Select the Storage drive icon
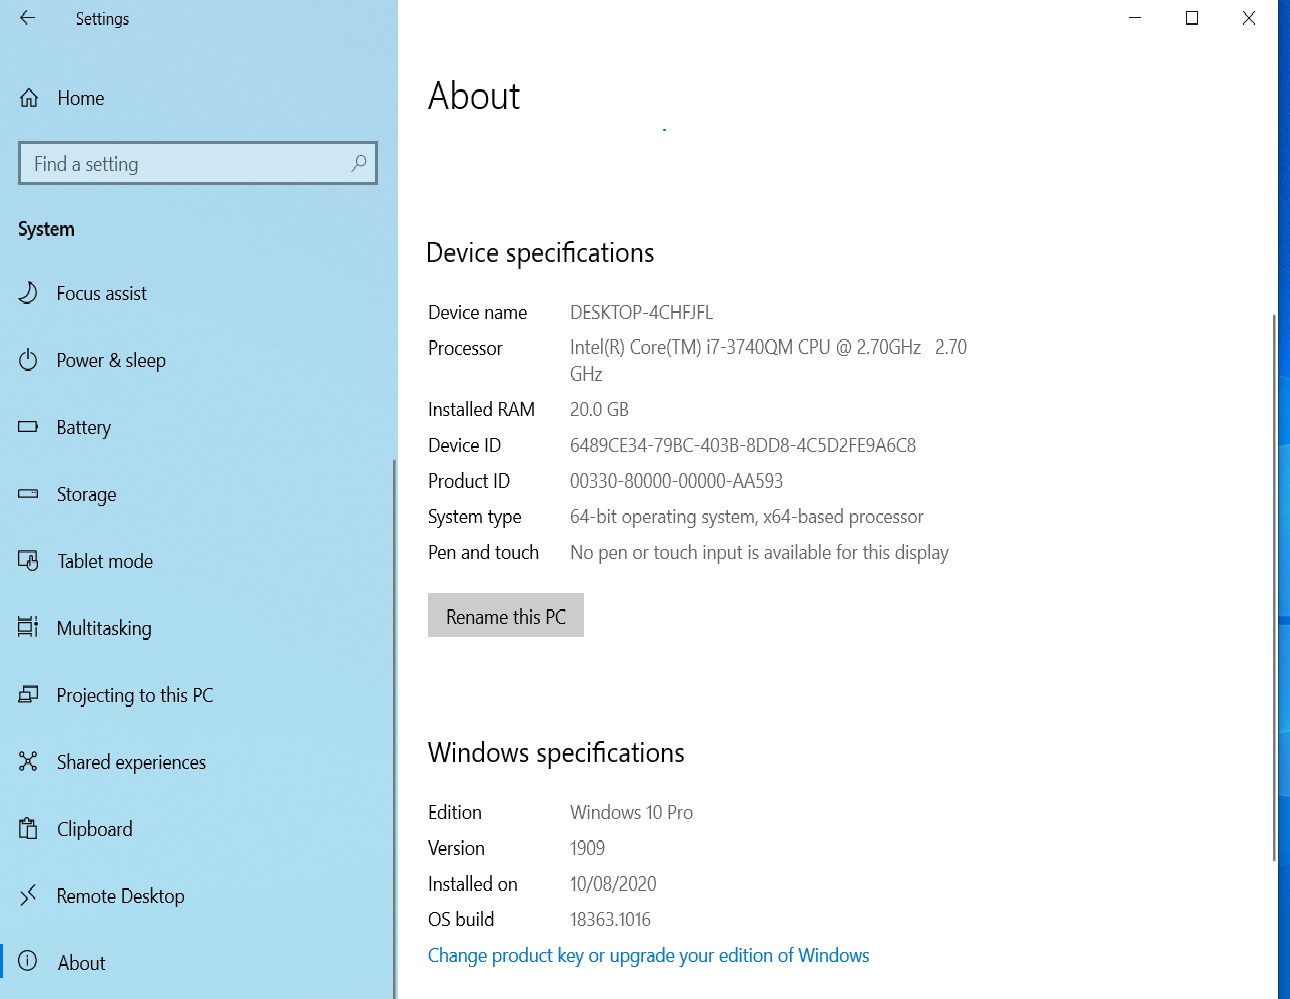 coord(28,494)
